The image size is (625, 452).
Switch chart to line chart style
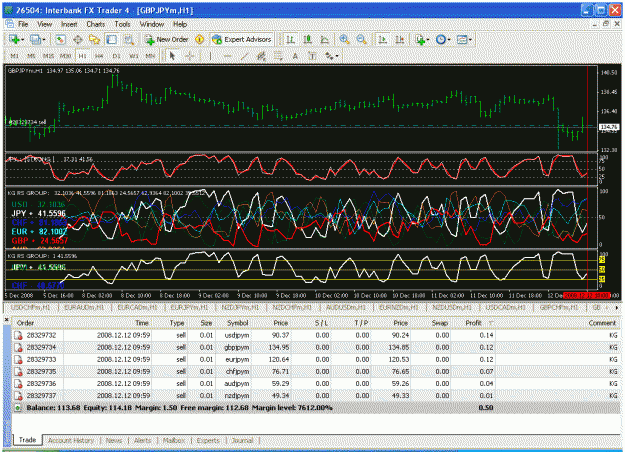tap(324, 39)
